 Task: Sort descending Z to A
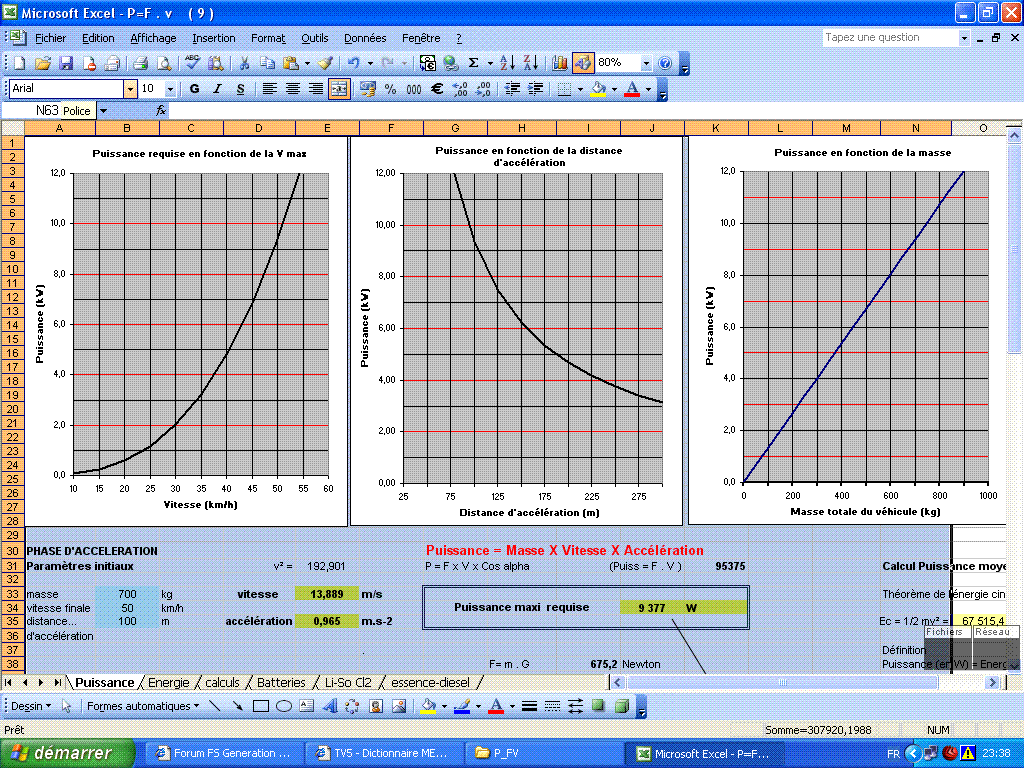pos(531,63)
